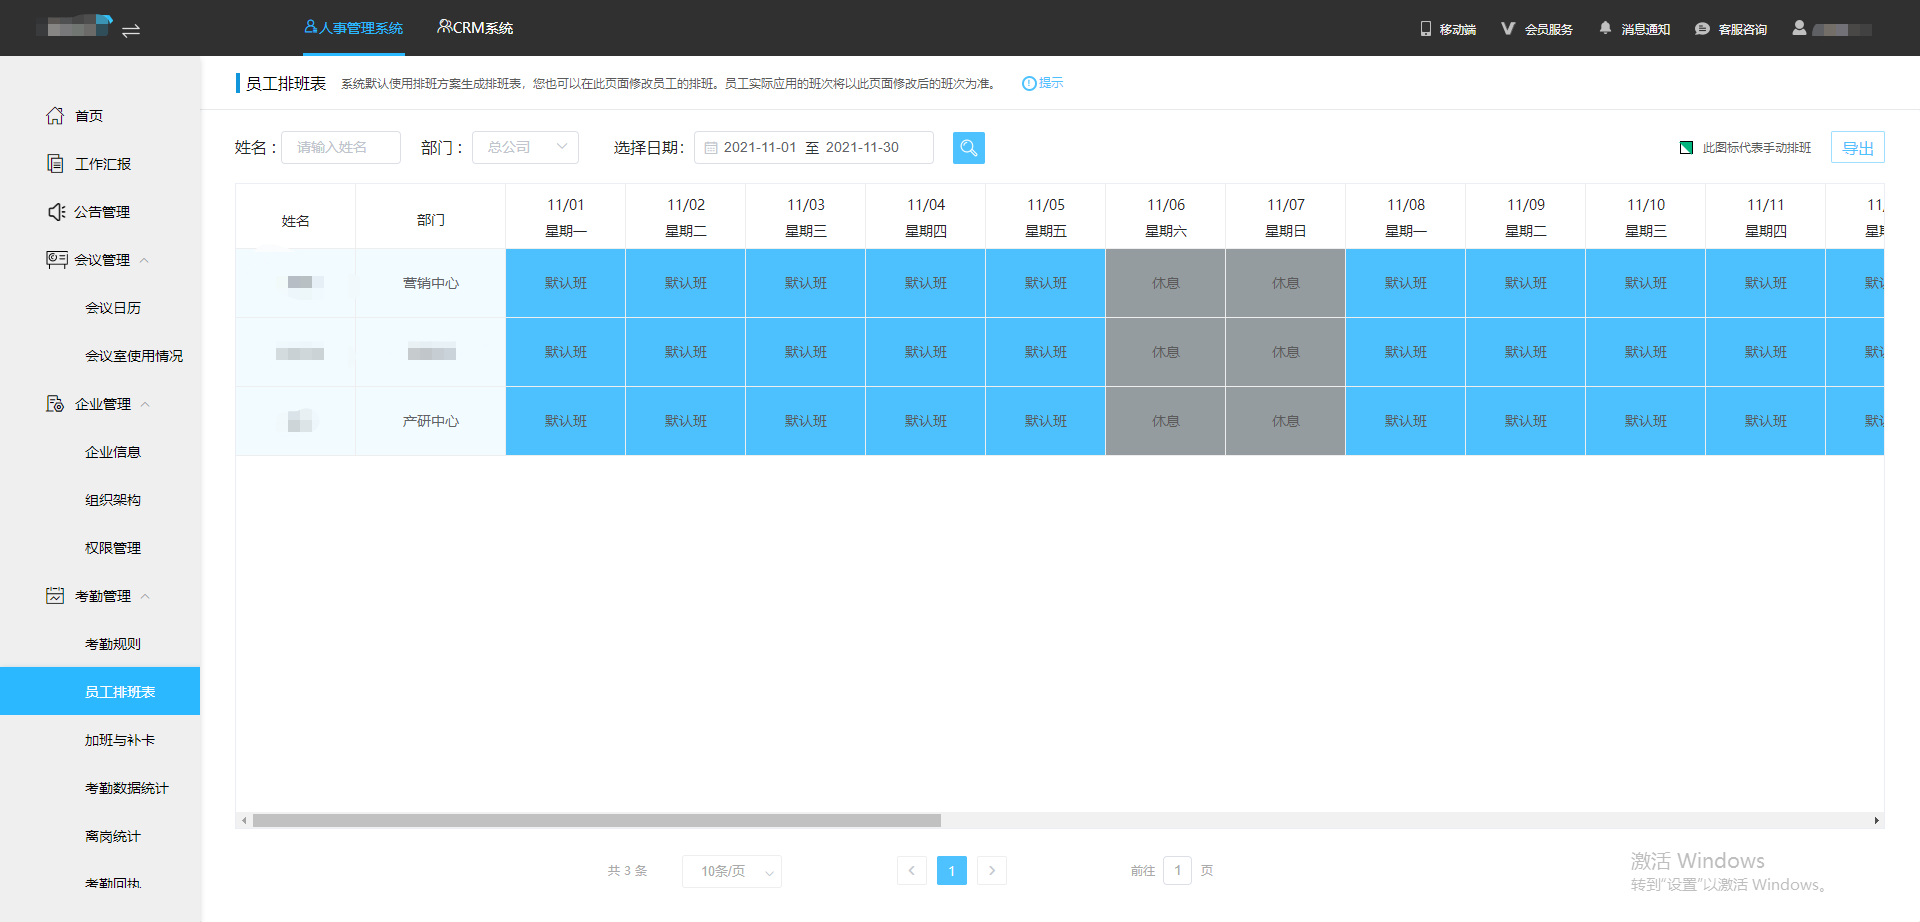Click 默认班 on 11/01 for 营销中心 row
Image resolution: width=1920 pixels, height=922 pixels.
(x=566, y=283)
